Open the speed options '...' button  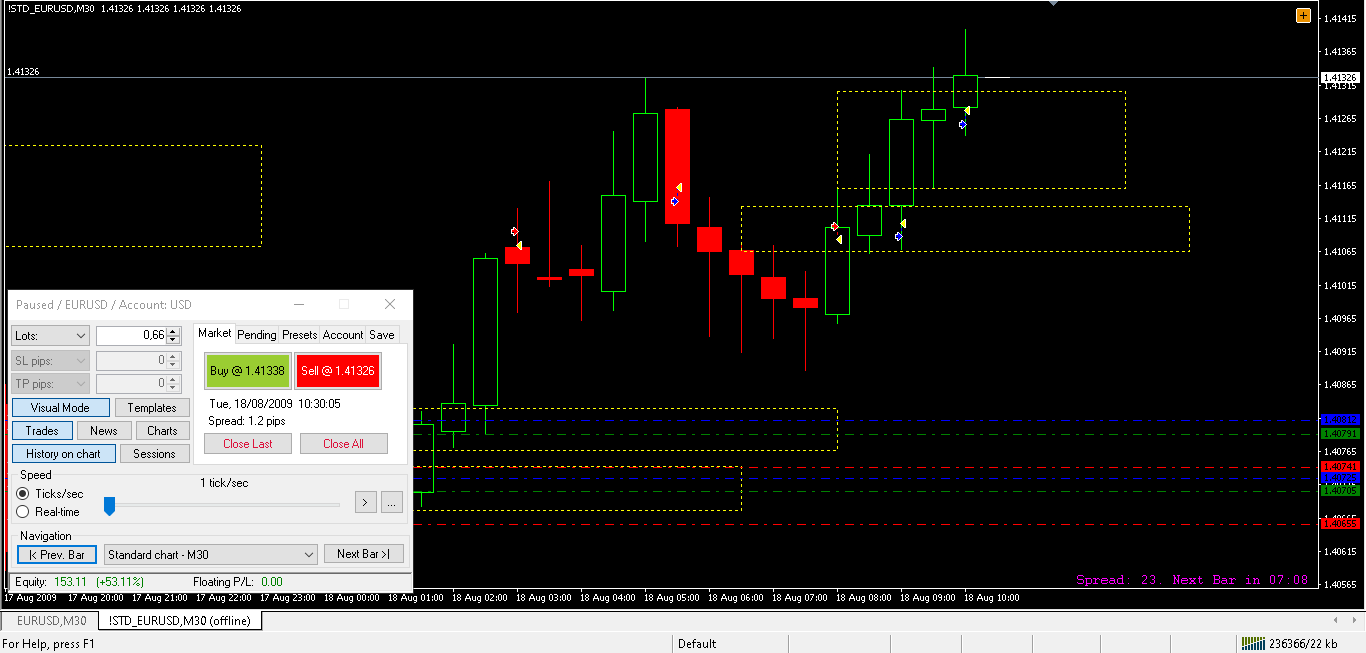[391, 502]
